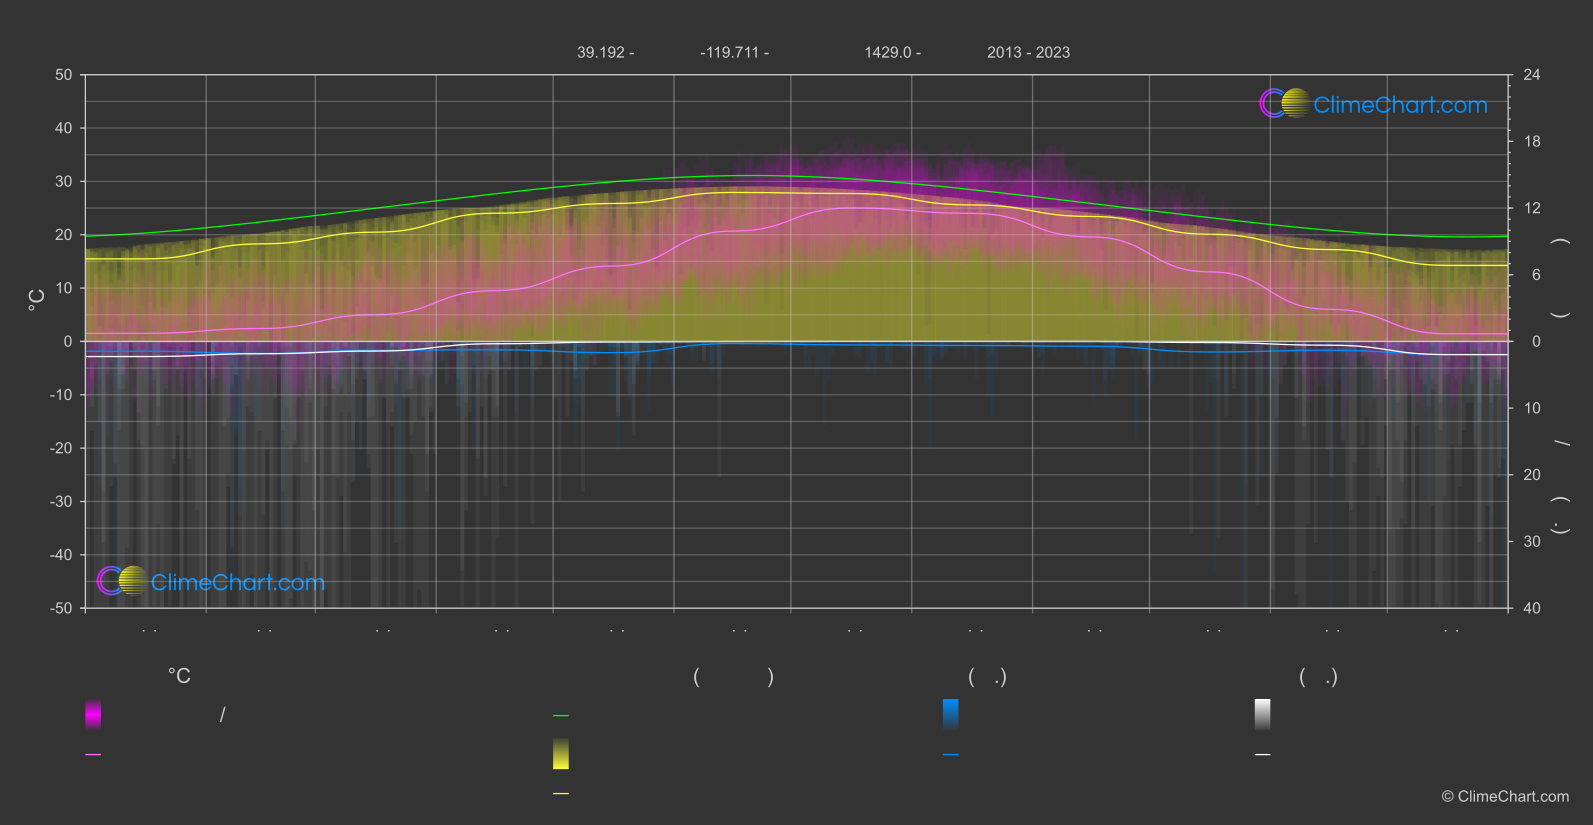Select the yellow gradient legend swatch

click(561, 754)
